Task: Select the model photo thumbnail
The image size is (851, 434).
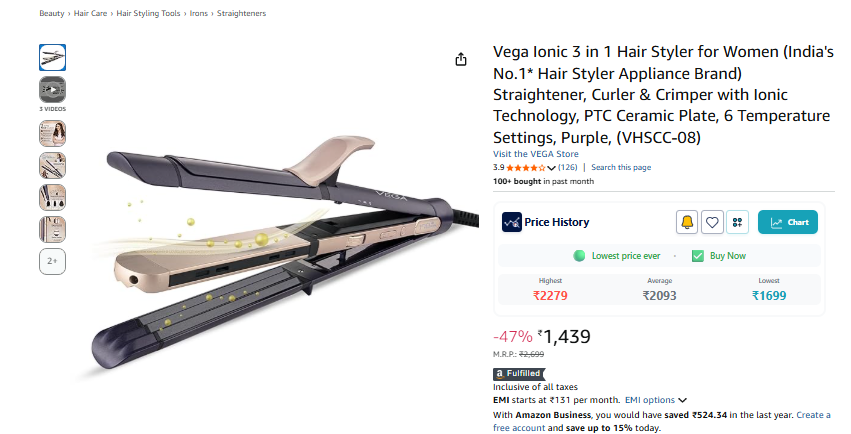Action: tap(52, 133)
